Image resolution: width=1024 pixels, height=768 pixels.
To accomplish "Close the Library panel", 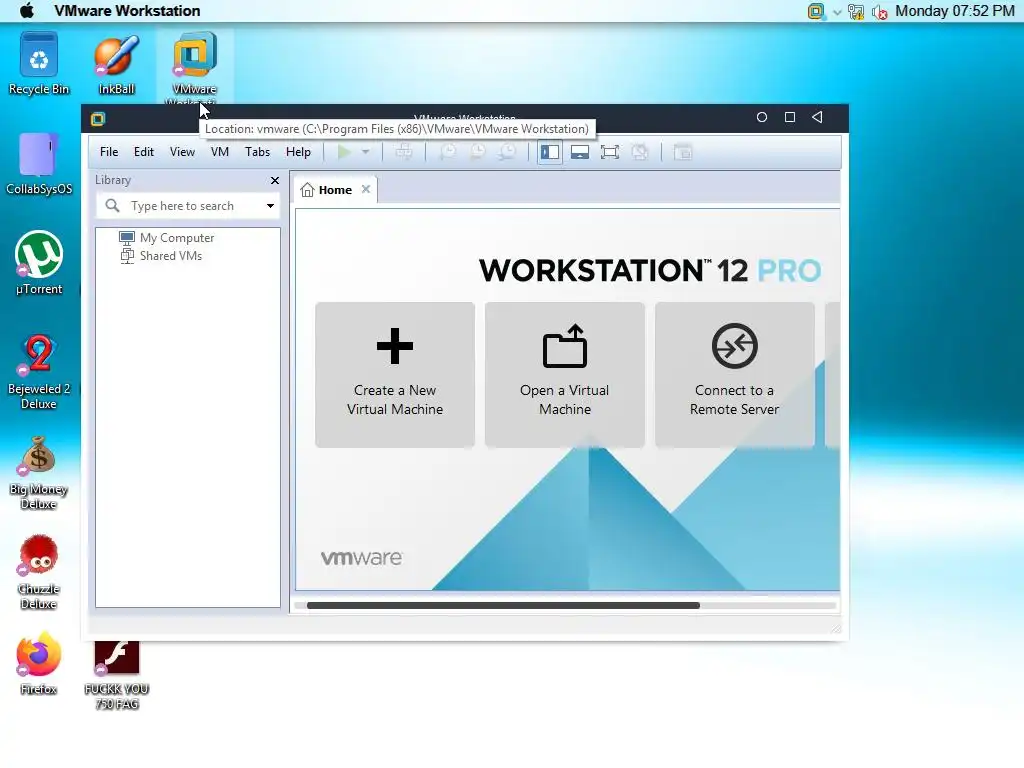I will [x=275, y=180].
